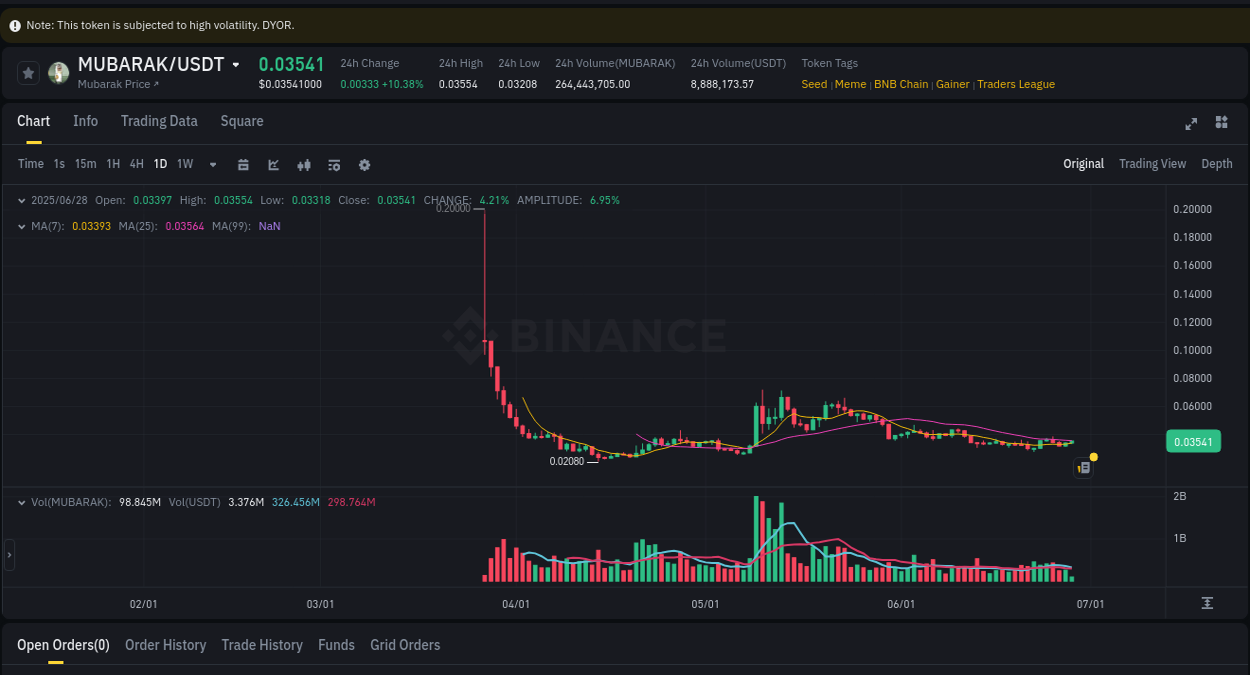Open the chart settings gear icon
The width and height of the screenshot is (1250, 675).
click(x=364, y=164)
